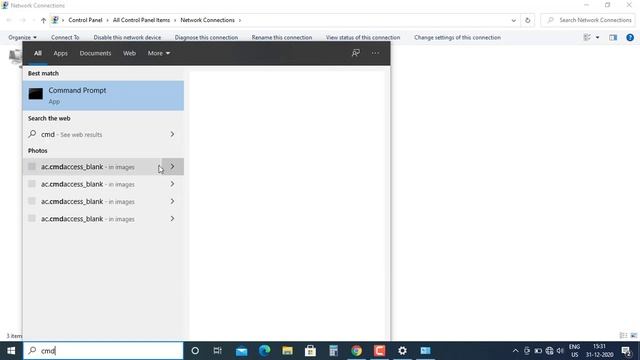This screenshot has height=360, width=640.
Task: Click View status of this connection
Action: coord(363,38)
